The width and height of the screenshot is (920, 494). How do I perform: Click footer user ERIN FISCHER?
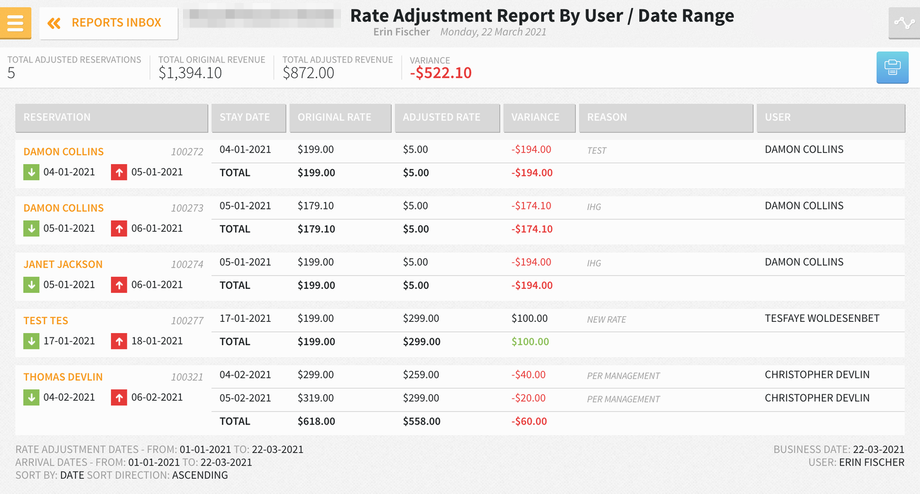(872, 462)
